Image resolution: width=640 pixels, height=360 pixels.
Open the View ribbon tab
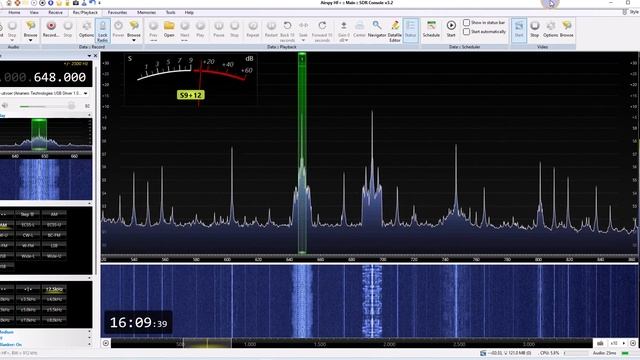[x=34, y=13]
